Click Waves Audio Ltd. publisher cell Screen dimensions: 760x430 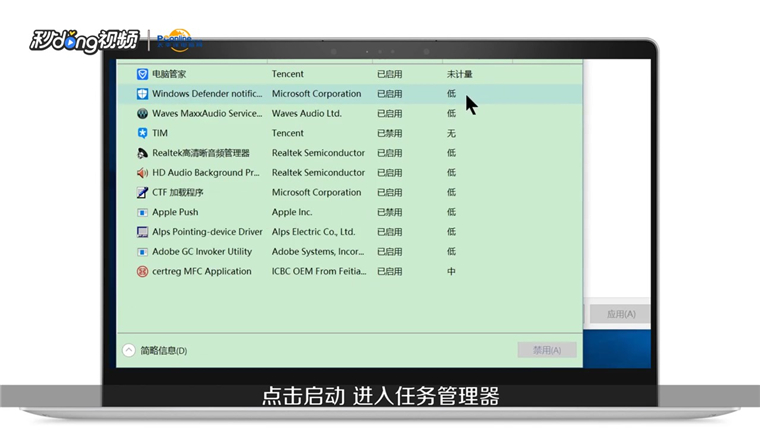point(306,113)
